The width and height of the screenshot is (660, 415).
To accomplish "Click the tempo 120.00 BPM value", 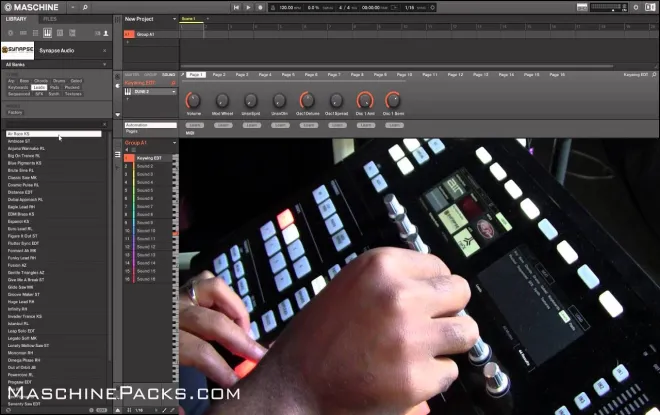I will (x=289, y=8).
